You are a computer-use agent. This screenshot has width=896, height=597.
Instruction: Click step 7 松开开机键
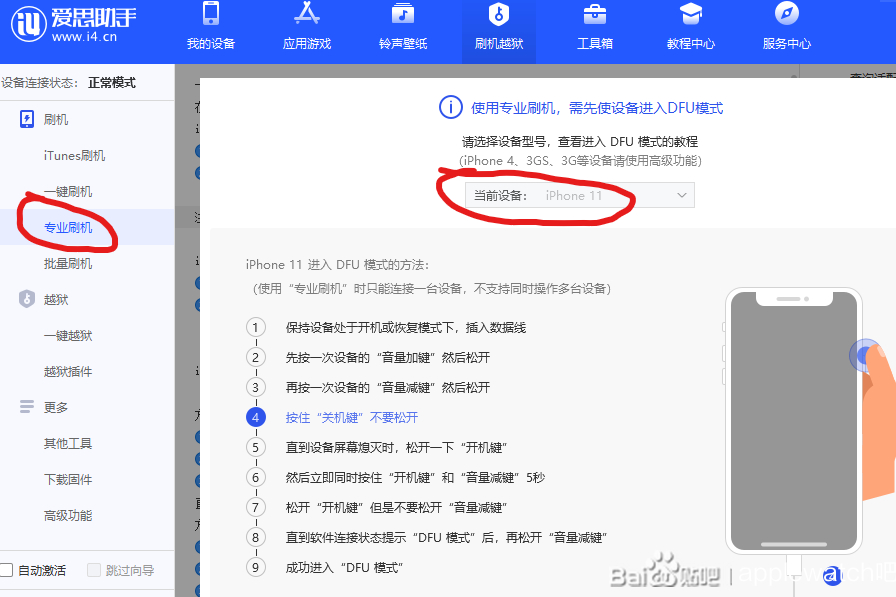[x=397, y=507]
